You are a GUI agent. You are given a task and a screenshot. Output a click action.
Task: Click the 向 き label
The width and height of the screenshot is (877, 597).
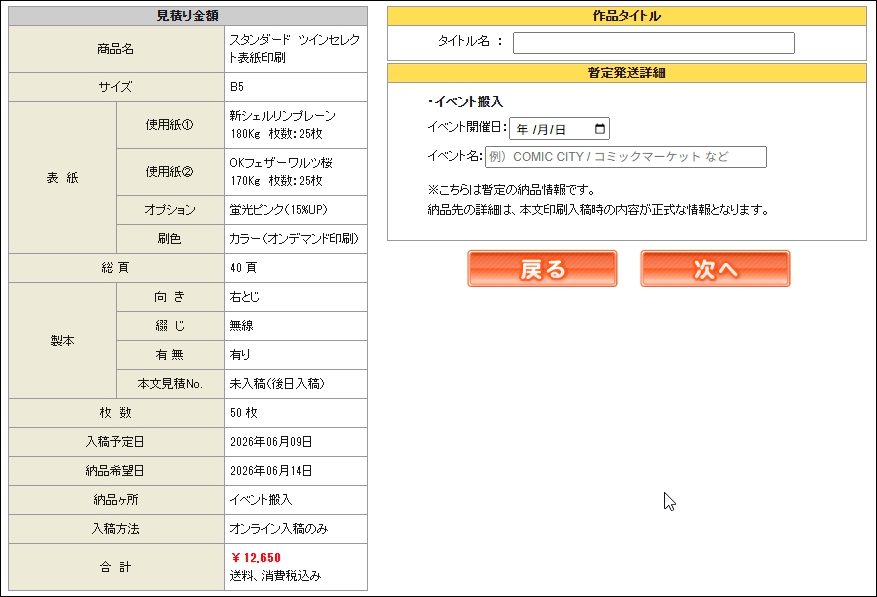170,297
